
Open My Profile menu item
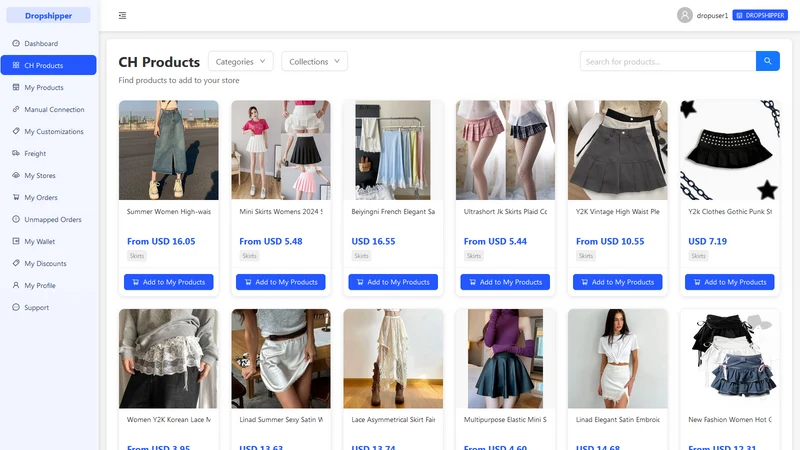coord(48,285)
